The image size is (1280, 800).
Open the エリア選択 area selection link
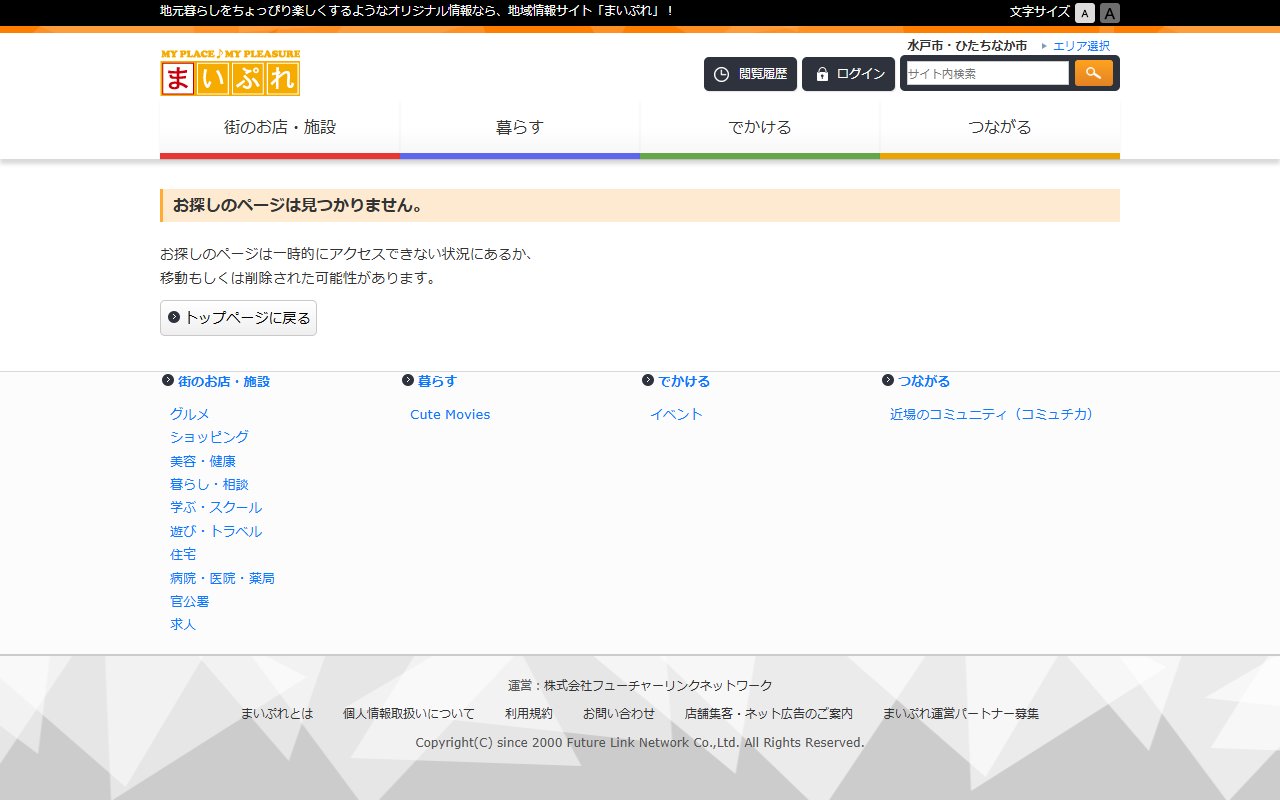point(1081,46)
